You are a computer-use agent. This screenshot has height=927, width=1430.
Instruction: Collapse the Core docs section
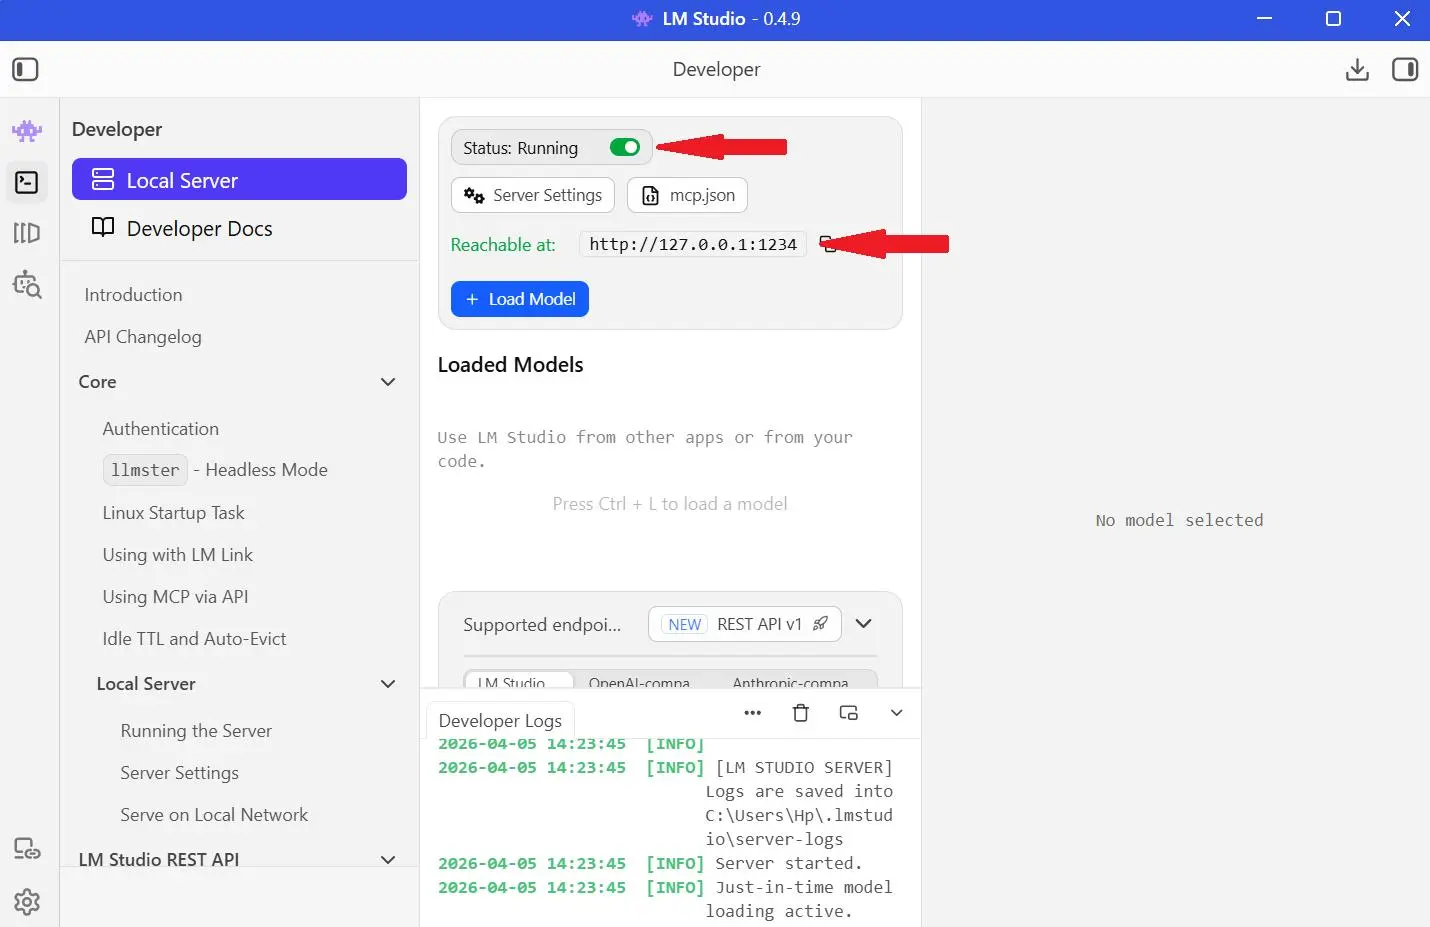(x=388, y=382)
